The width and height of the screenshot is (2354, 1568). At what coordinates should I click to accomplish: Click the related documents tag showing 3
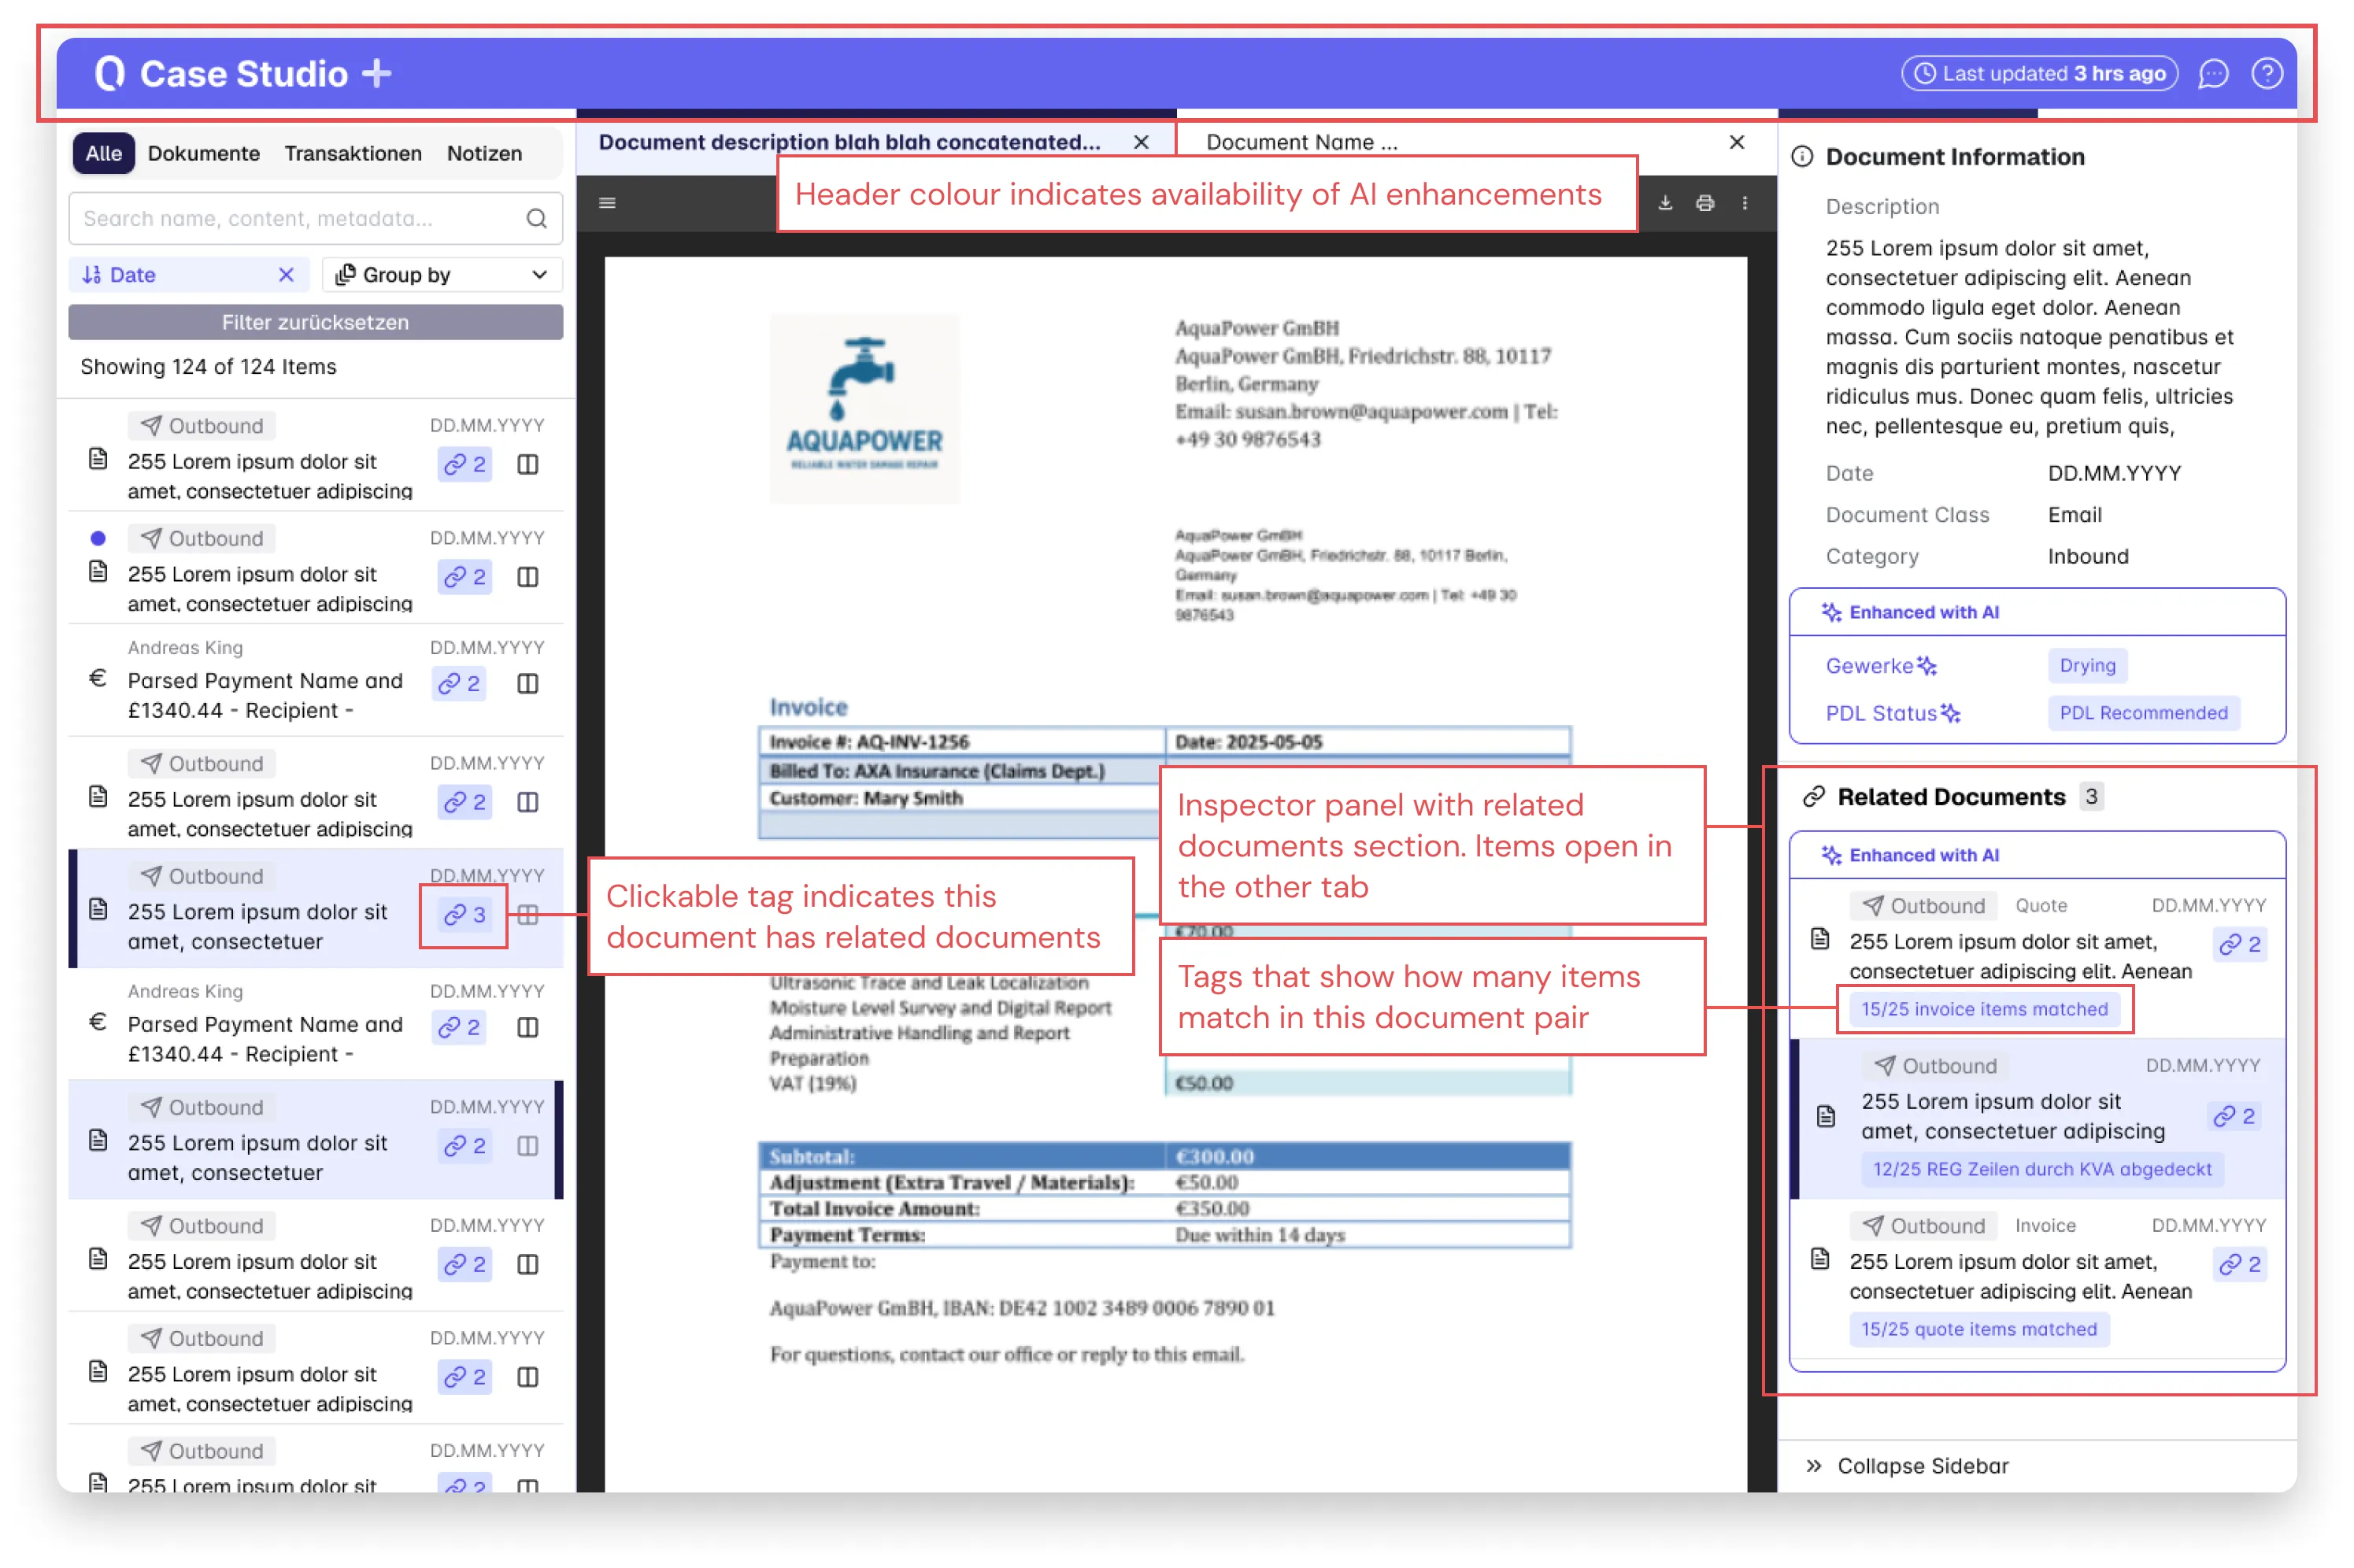[x=464, y=914]
